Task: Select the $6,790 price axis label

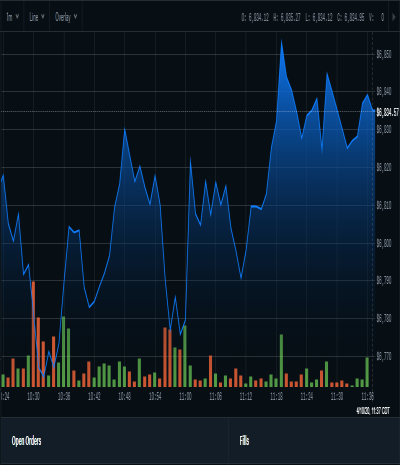Action: click(x=384, y=281)
